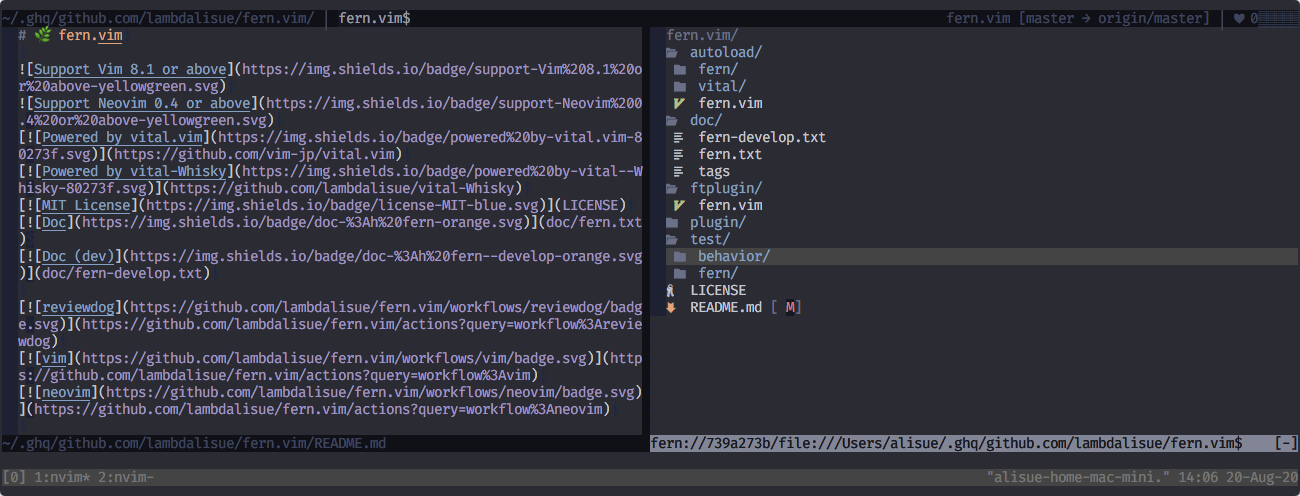Viewport: 1300px width, 496px height.
Task: Click the 'neovim' badge link text
Action: [66, 392]
